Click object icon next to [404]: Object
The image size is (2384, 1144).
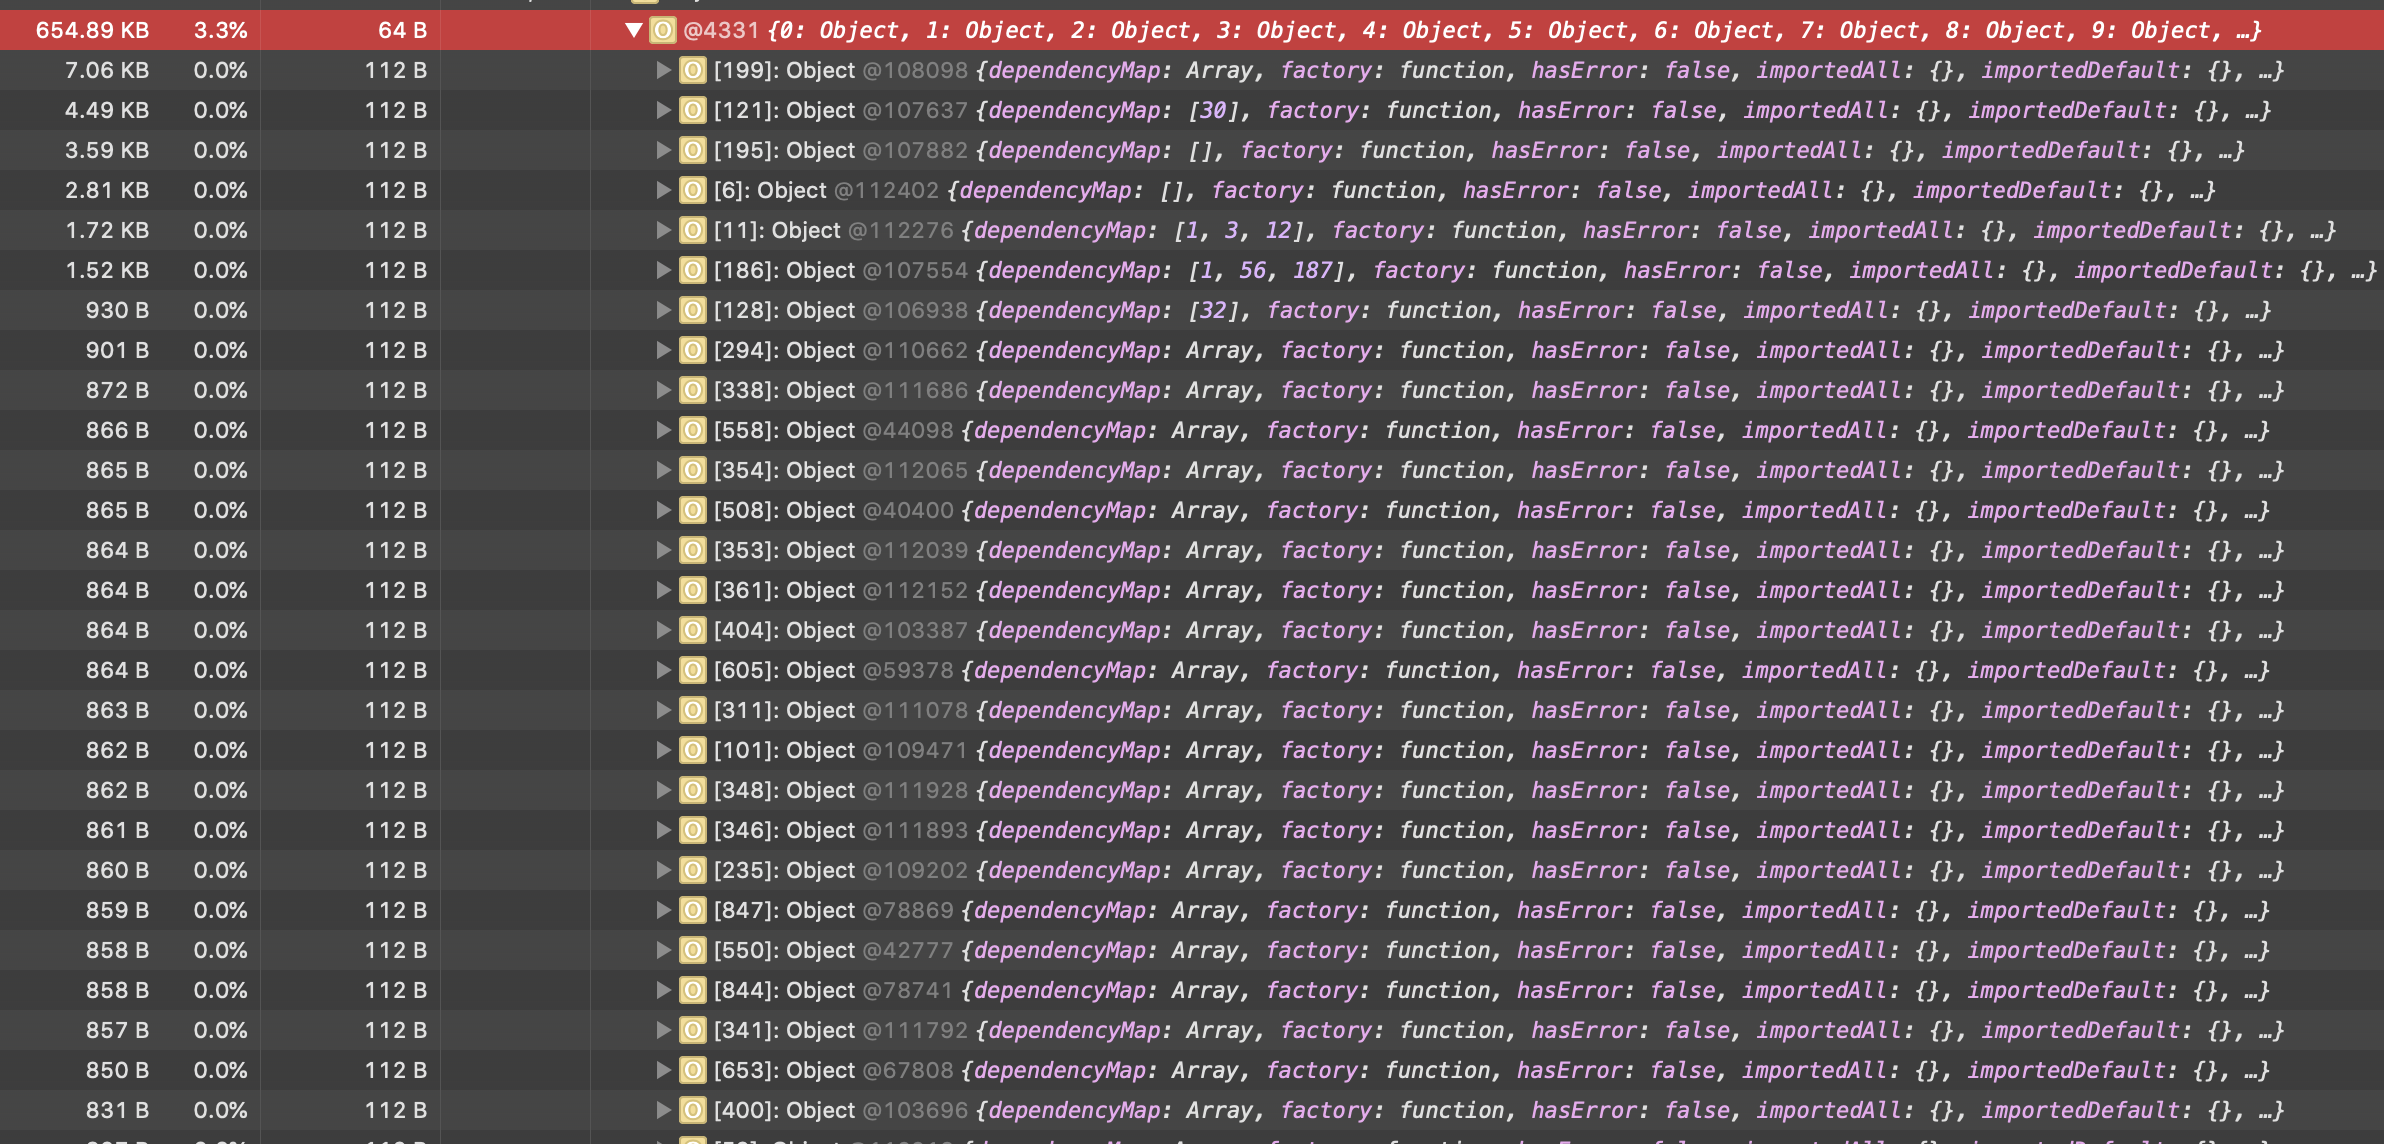click(693, 630)
